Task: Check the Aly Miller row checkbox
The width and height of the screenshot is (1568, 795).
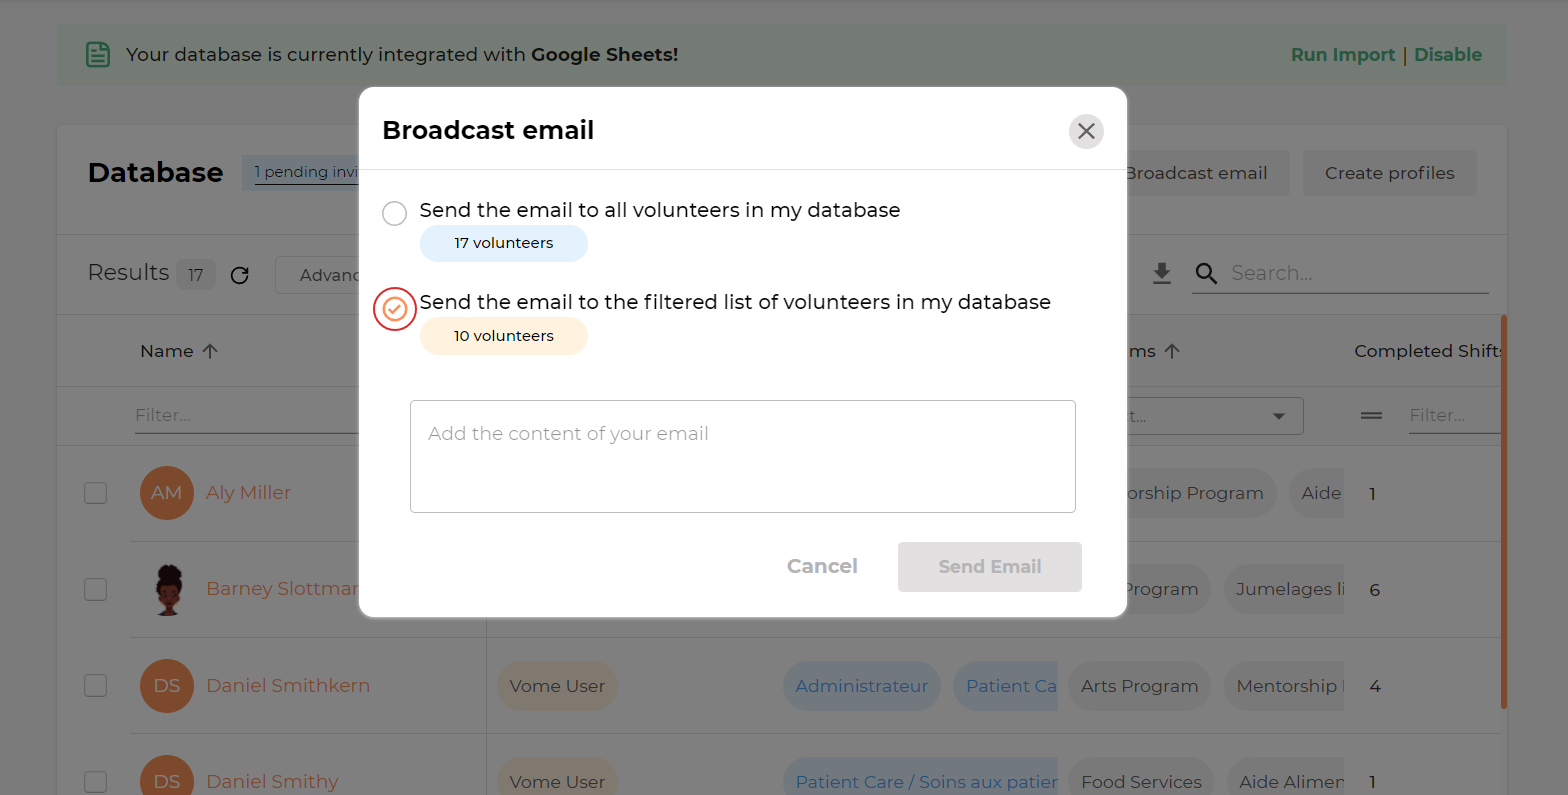Action: coord(95,493)
